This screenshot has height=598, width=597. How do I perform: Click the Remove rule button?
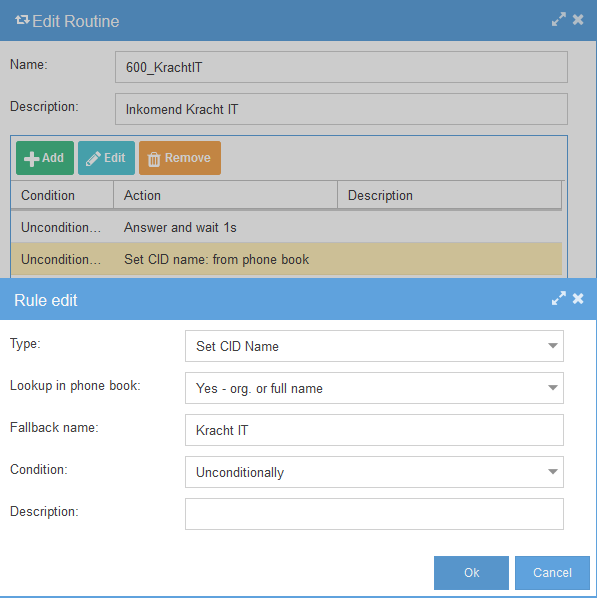(180, 158)
